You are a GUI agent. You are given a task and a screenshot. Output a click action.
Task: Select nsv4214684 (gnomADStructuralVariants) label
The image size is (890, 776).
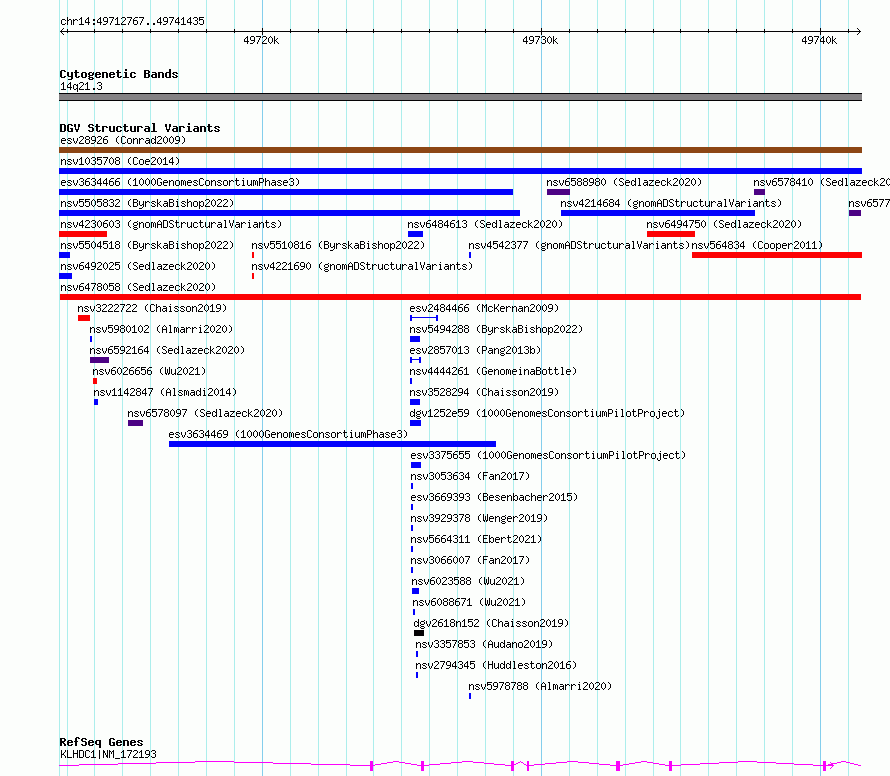coord(671,203)
